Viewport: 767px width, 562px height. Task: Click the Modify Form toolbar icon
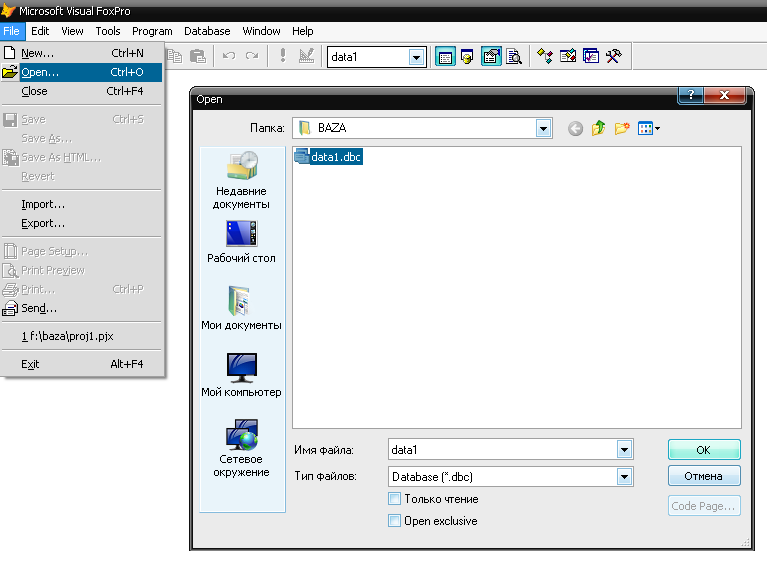[306, 56]
